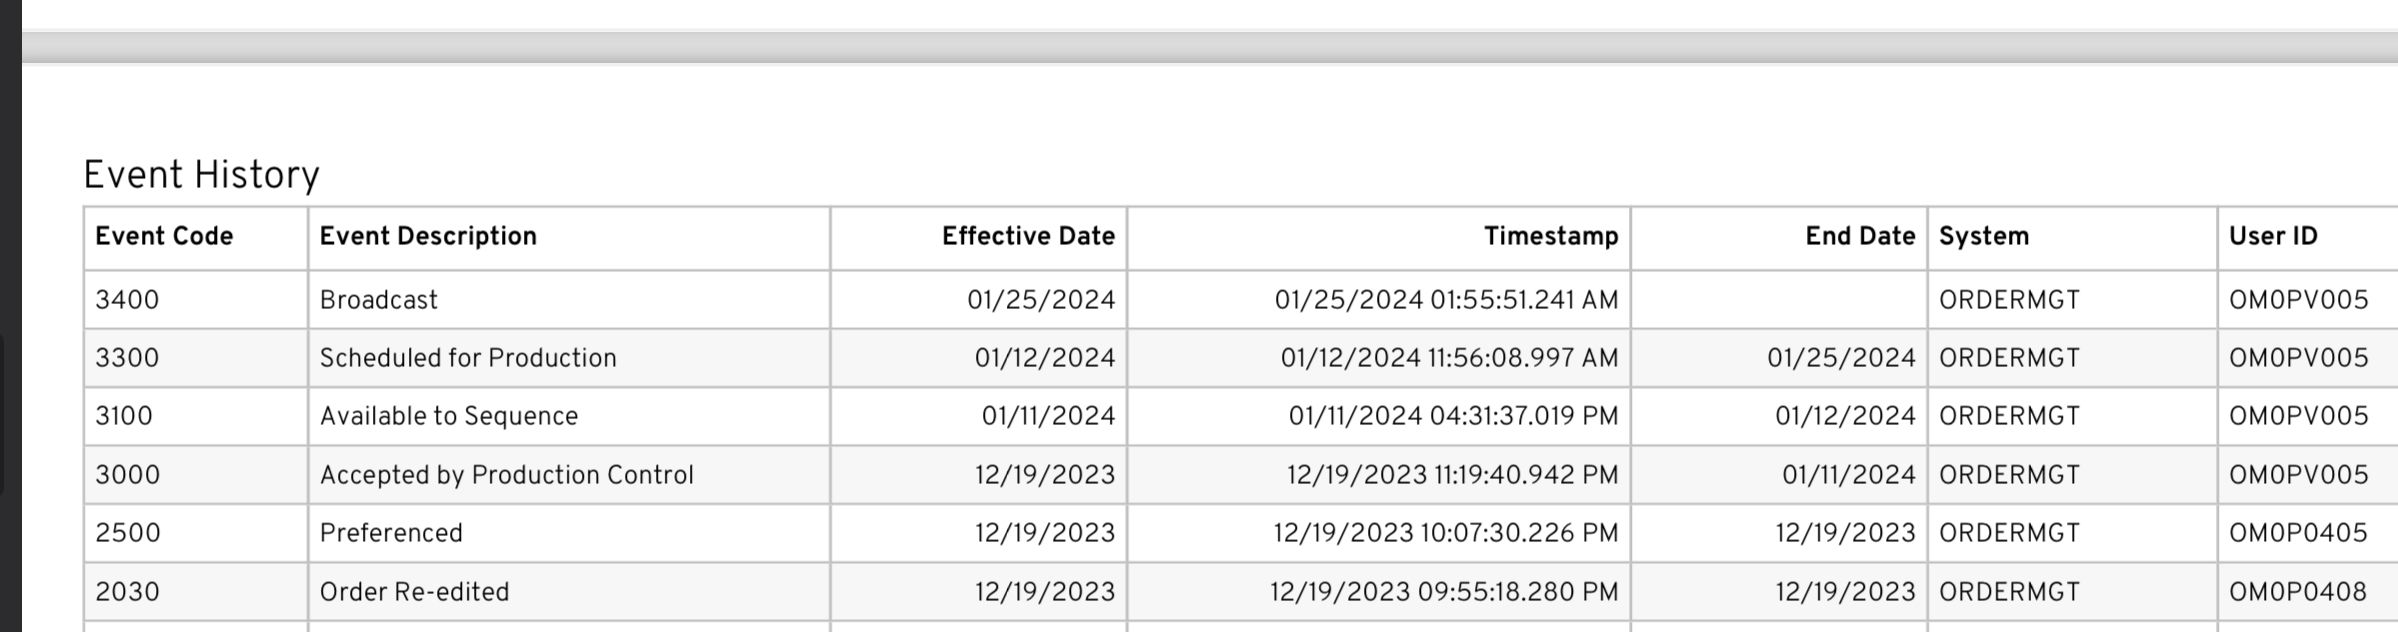The height and width of the screenshot is (632, 2398).
Task: Click the Event History section heading
Action: tap(201, 175)
